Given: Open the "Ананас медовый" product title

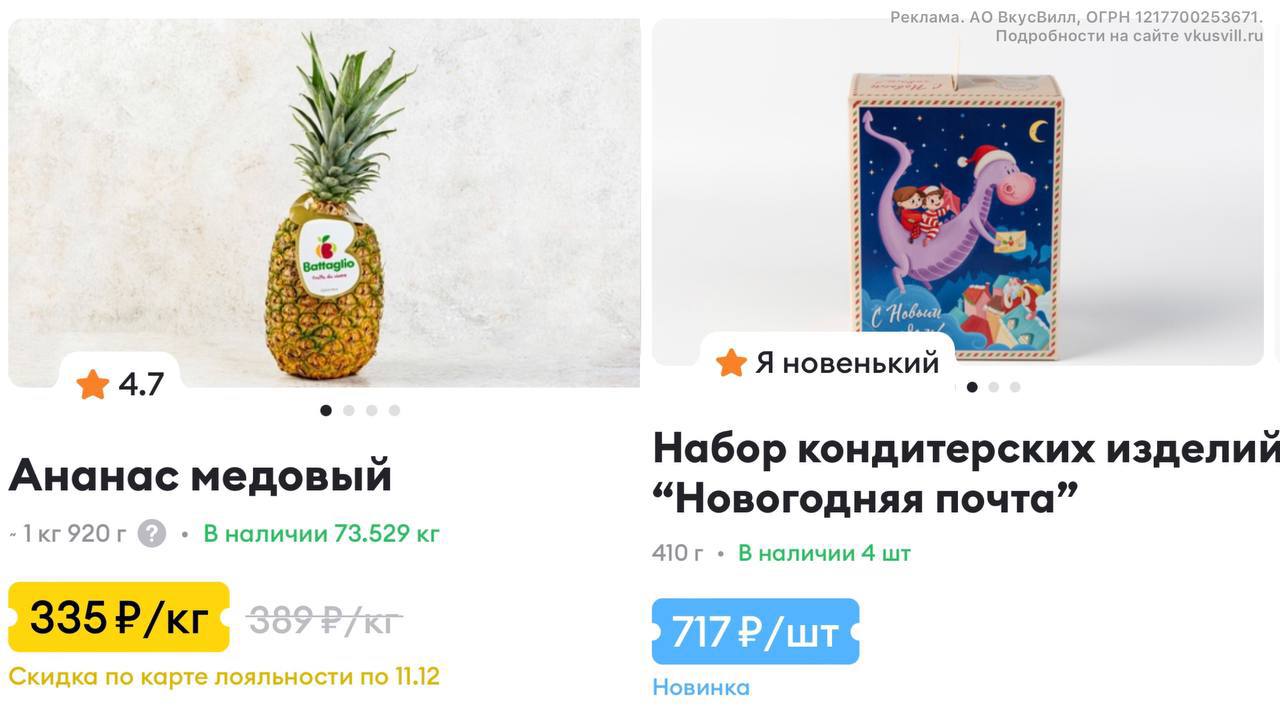Looking at the screenshot, I should (200, 475).
